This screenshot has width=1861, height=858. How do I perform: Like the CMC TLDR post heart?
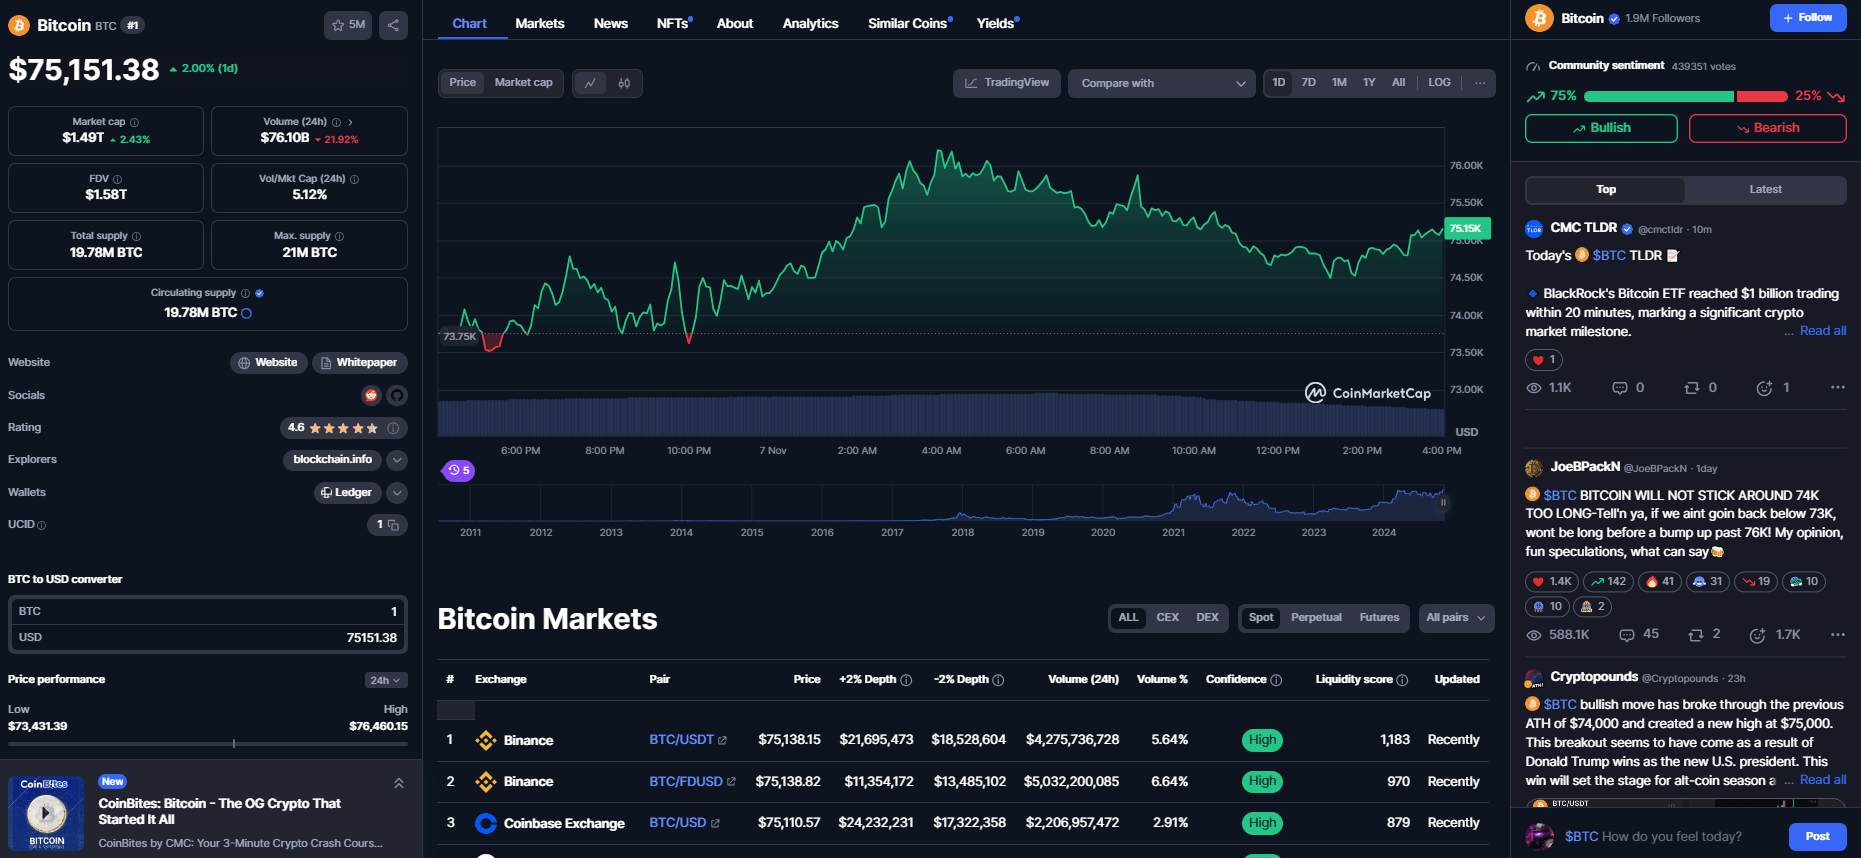pos(1544,360)
